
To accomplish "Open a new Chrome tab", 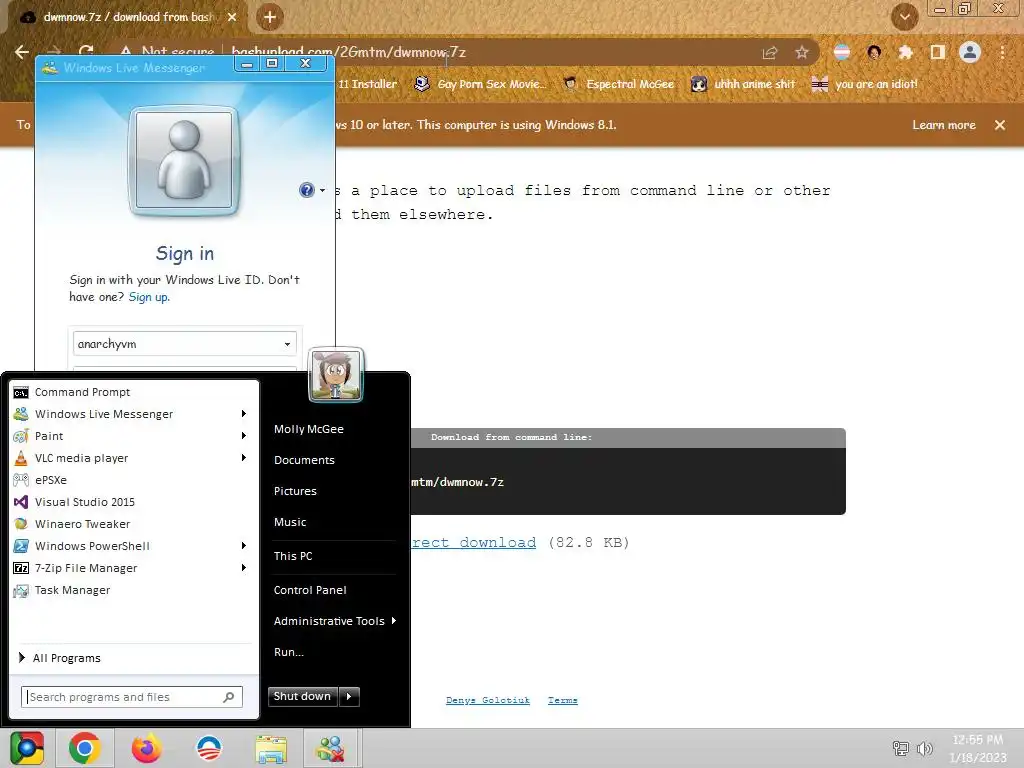I will coord(270,17).
